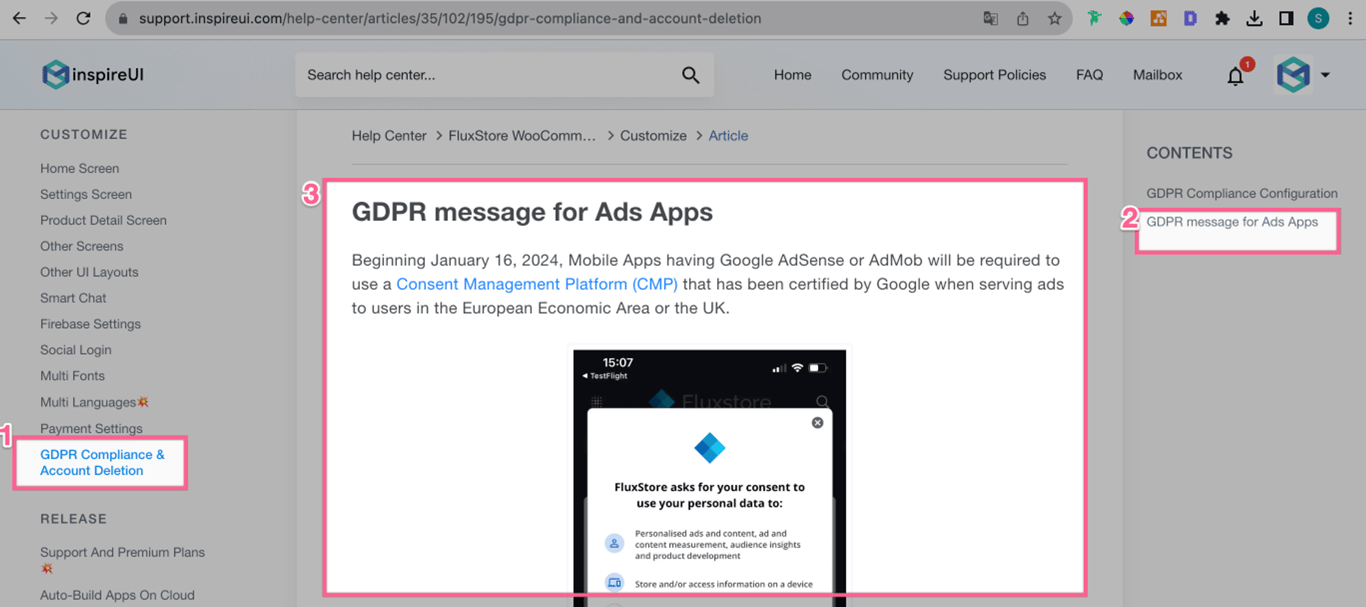1366x607 pixels.
Task: Click the RELEASE sidebar heading
Action: tap(73, 519)
